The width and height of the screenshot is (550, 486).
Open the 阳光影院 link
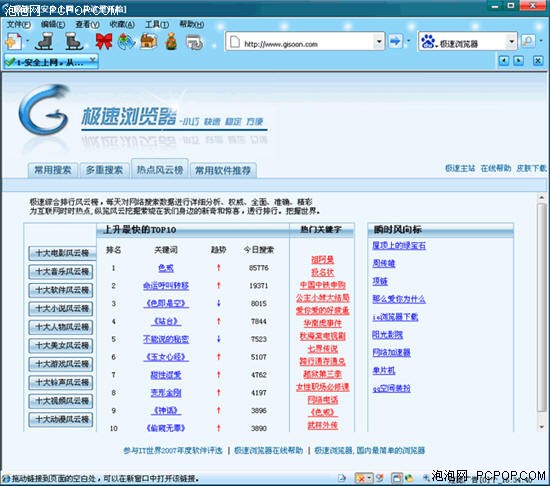coord(388,335)
